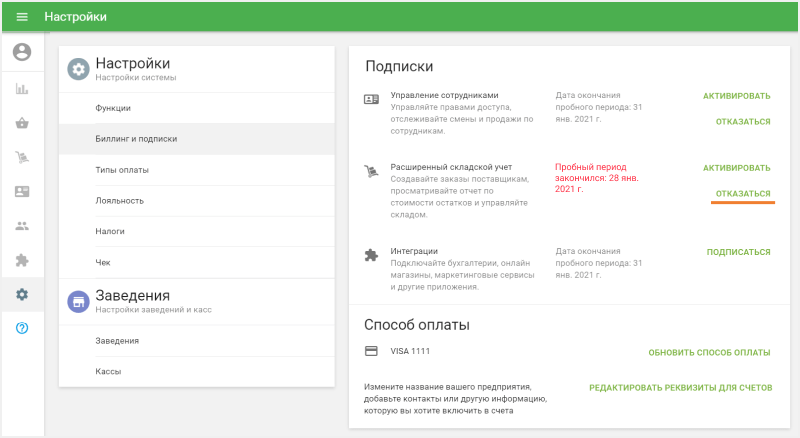Select the settings gear sidebar icon
800x438 pixels.
tap(22, 295)
